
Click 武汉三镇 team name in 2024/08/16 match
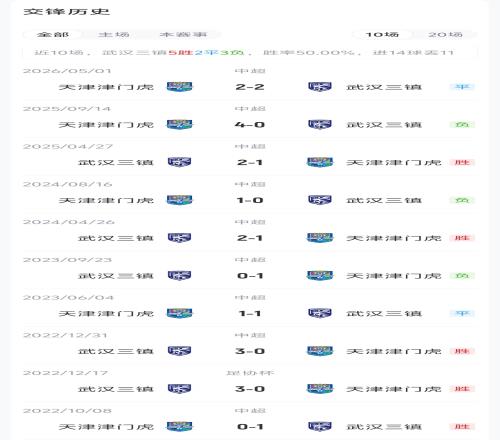(x=384, y=200)
